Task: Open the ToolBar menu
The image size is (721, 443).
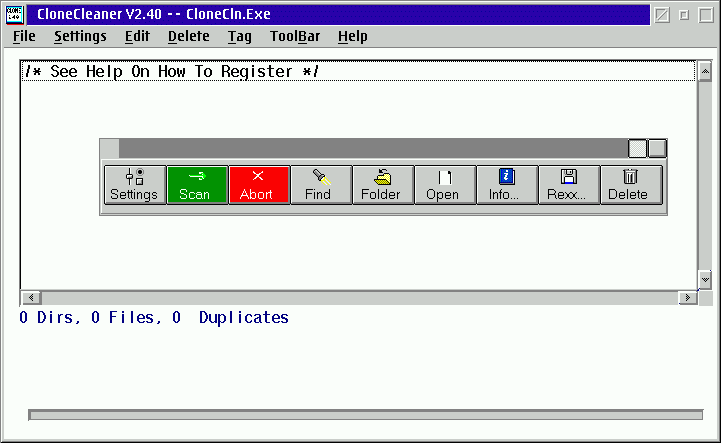Action: [295, 36]
